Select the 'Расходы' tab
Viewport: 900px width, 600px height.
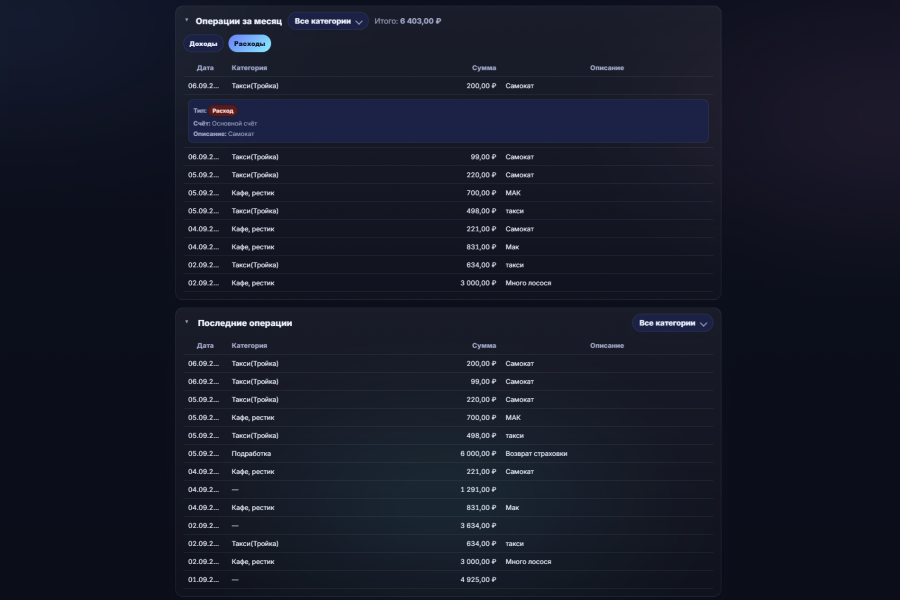point(250,44)
